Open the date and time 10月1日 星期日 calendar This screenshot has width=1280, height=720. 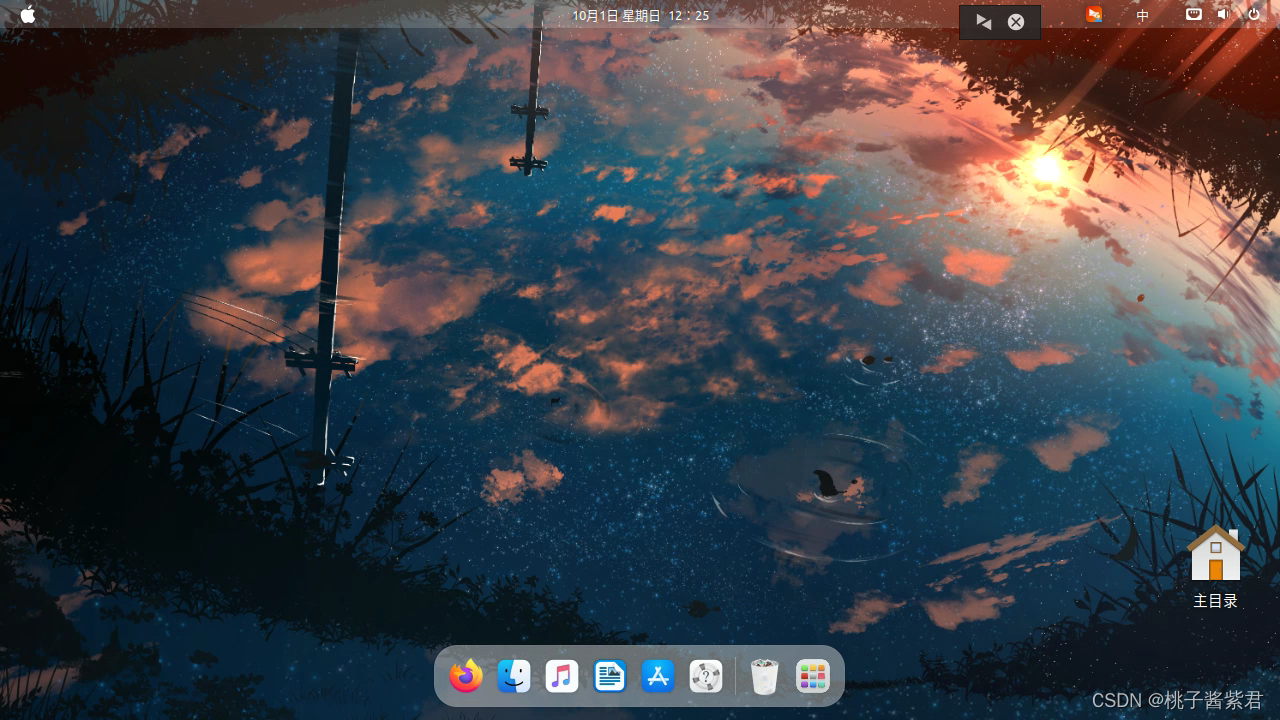click(x=641, y=15)
